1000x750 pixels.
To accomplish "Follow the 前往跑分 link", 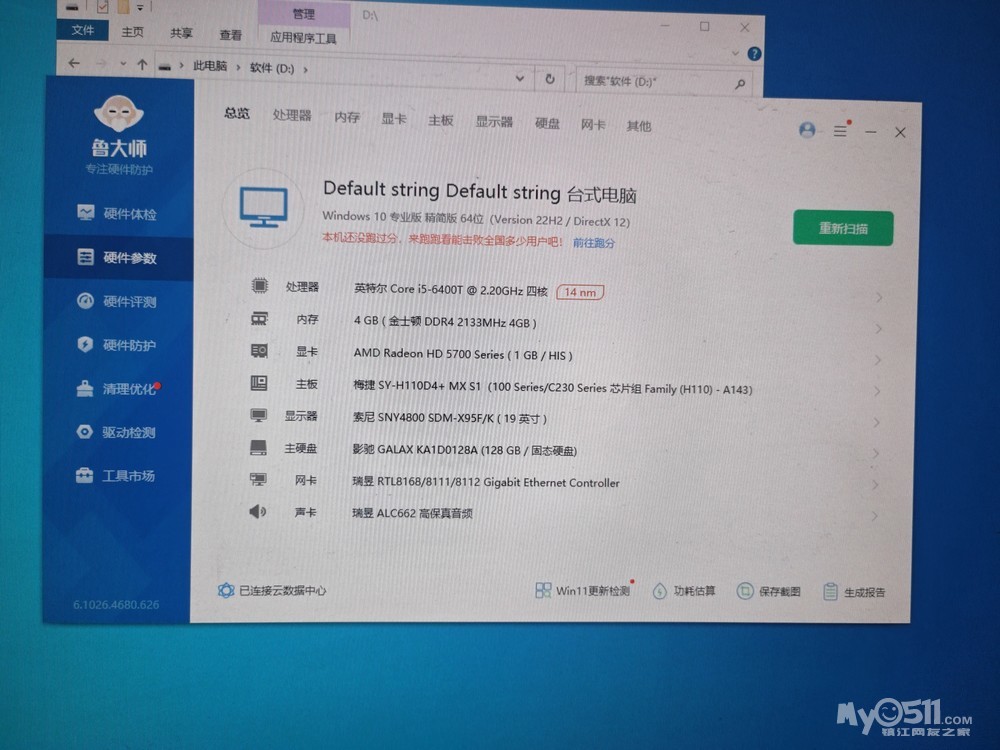I will (594, 242).
